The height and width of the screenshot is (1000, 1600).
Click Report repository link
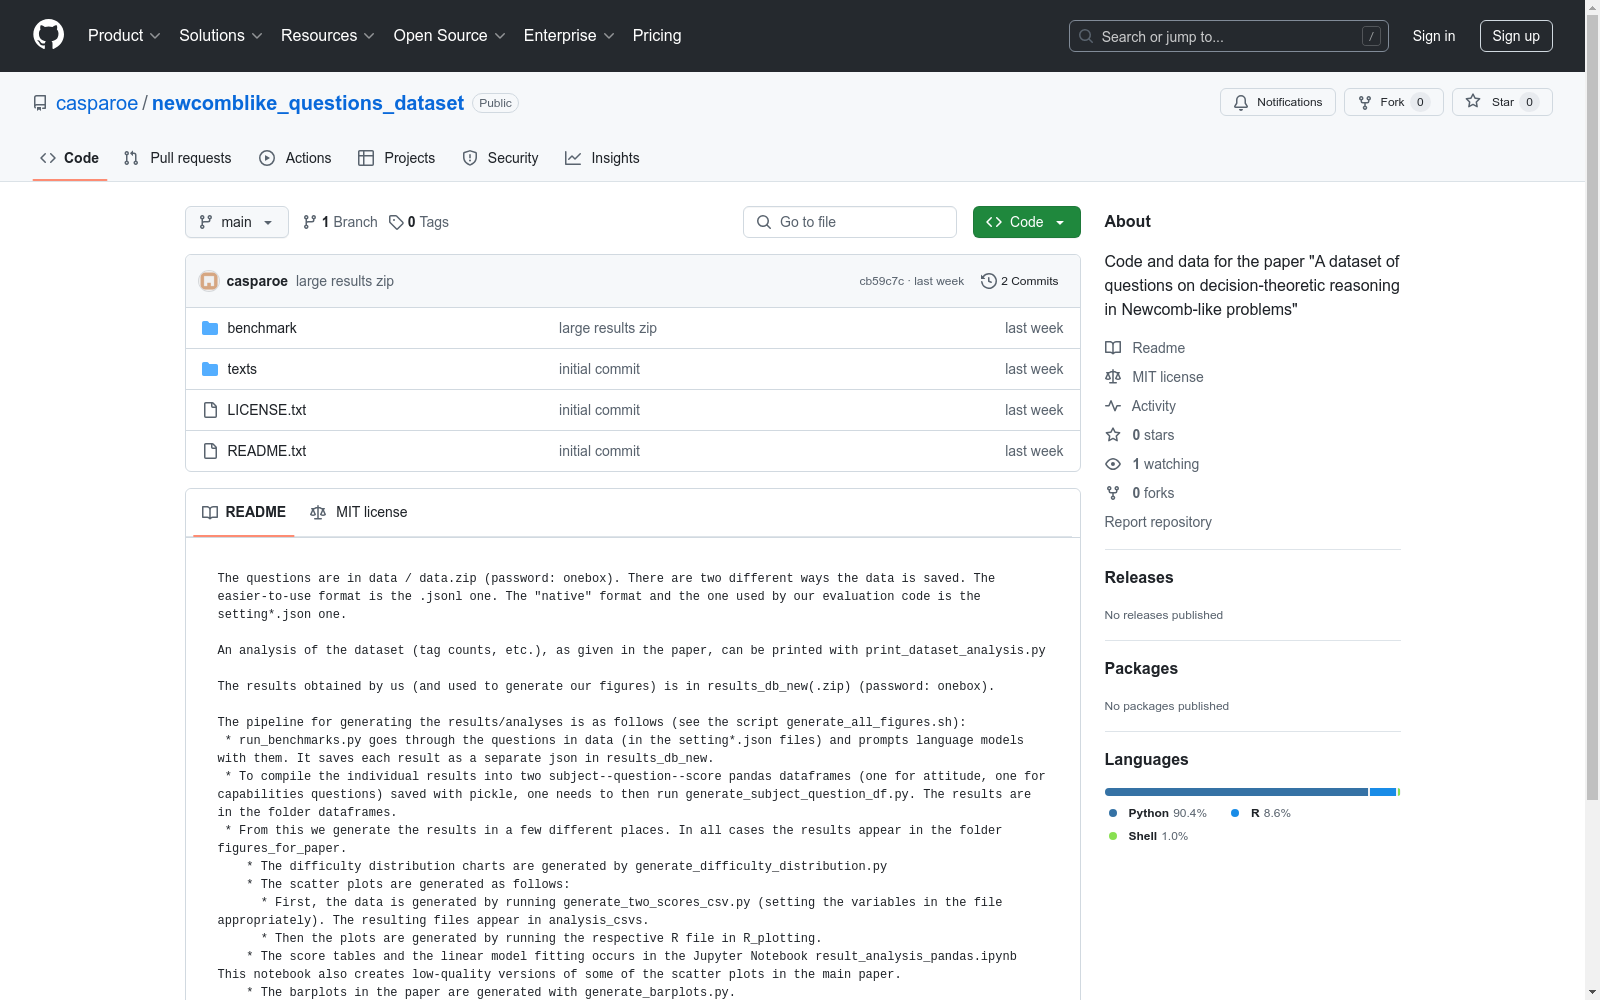click(1158, 522)
